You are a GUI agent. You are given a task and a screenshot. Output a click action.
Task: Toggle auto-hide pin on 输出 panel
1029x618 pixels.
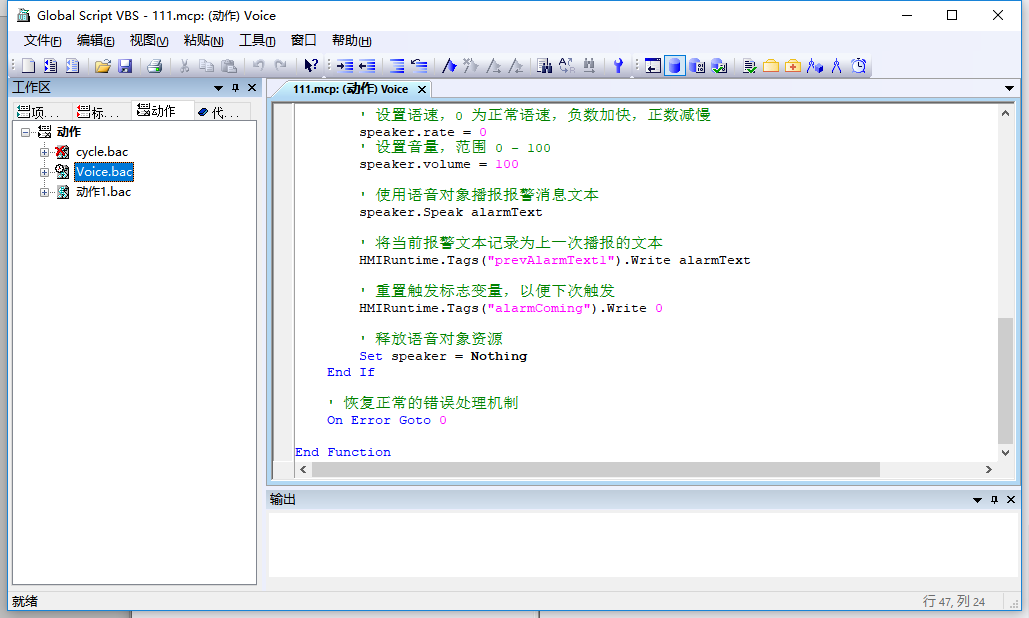point(994,499)
